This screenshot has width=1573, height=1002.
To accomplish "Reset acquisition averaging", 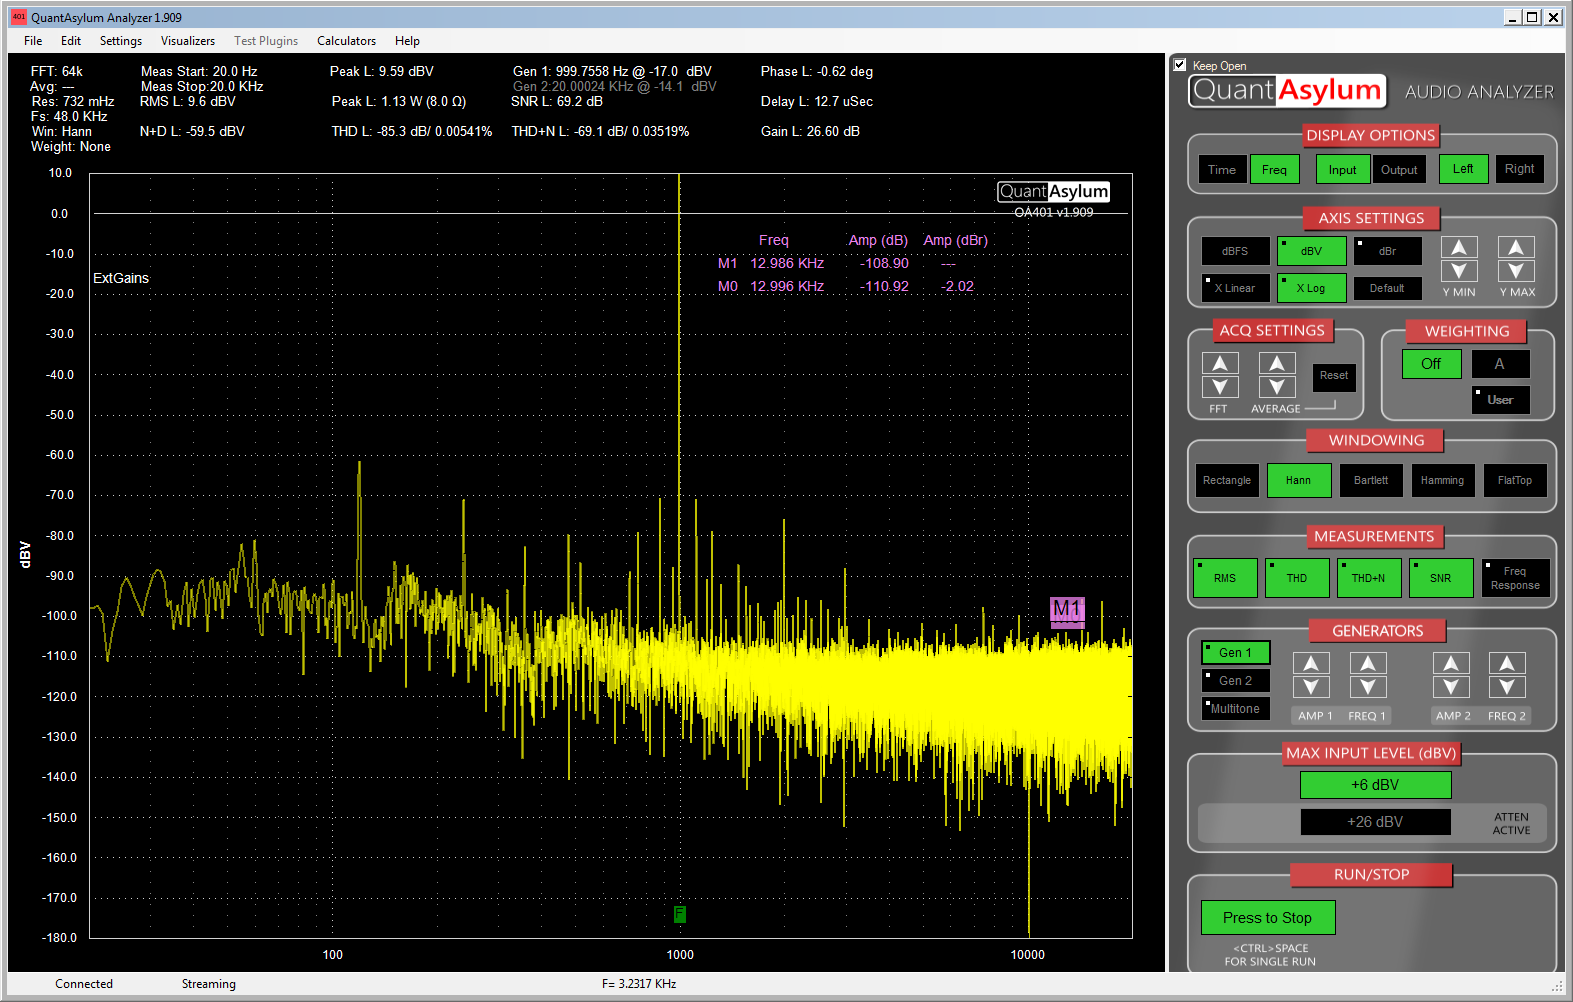I will pyautogui.click(x=1334, y=376).
